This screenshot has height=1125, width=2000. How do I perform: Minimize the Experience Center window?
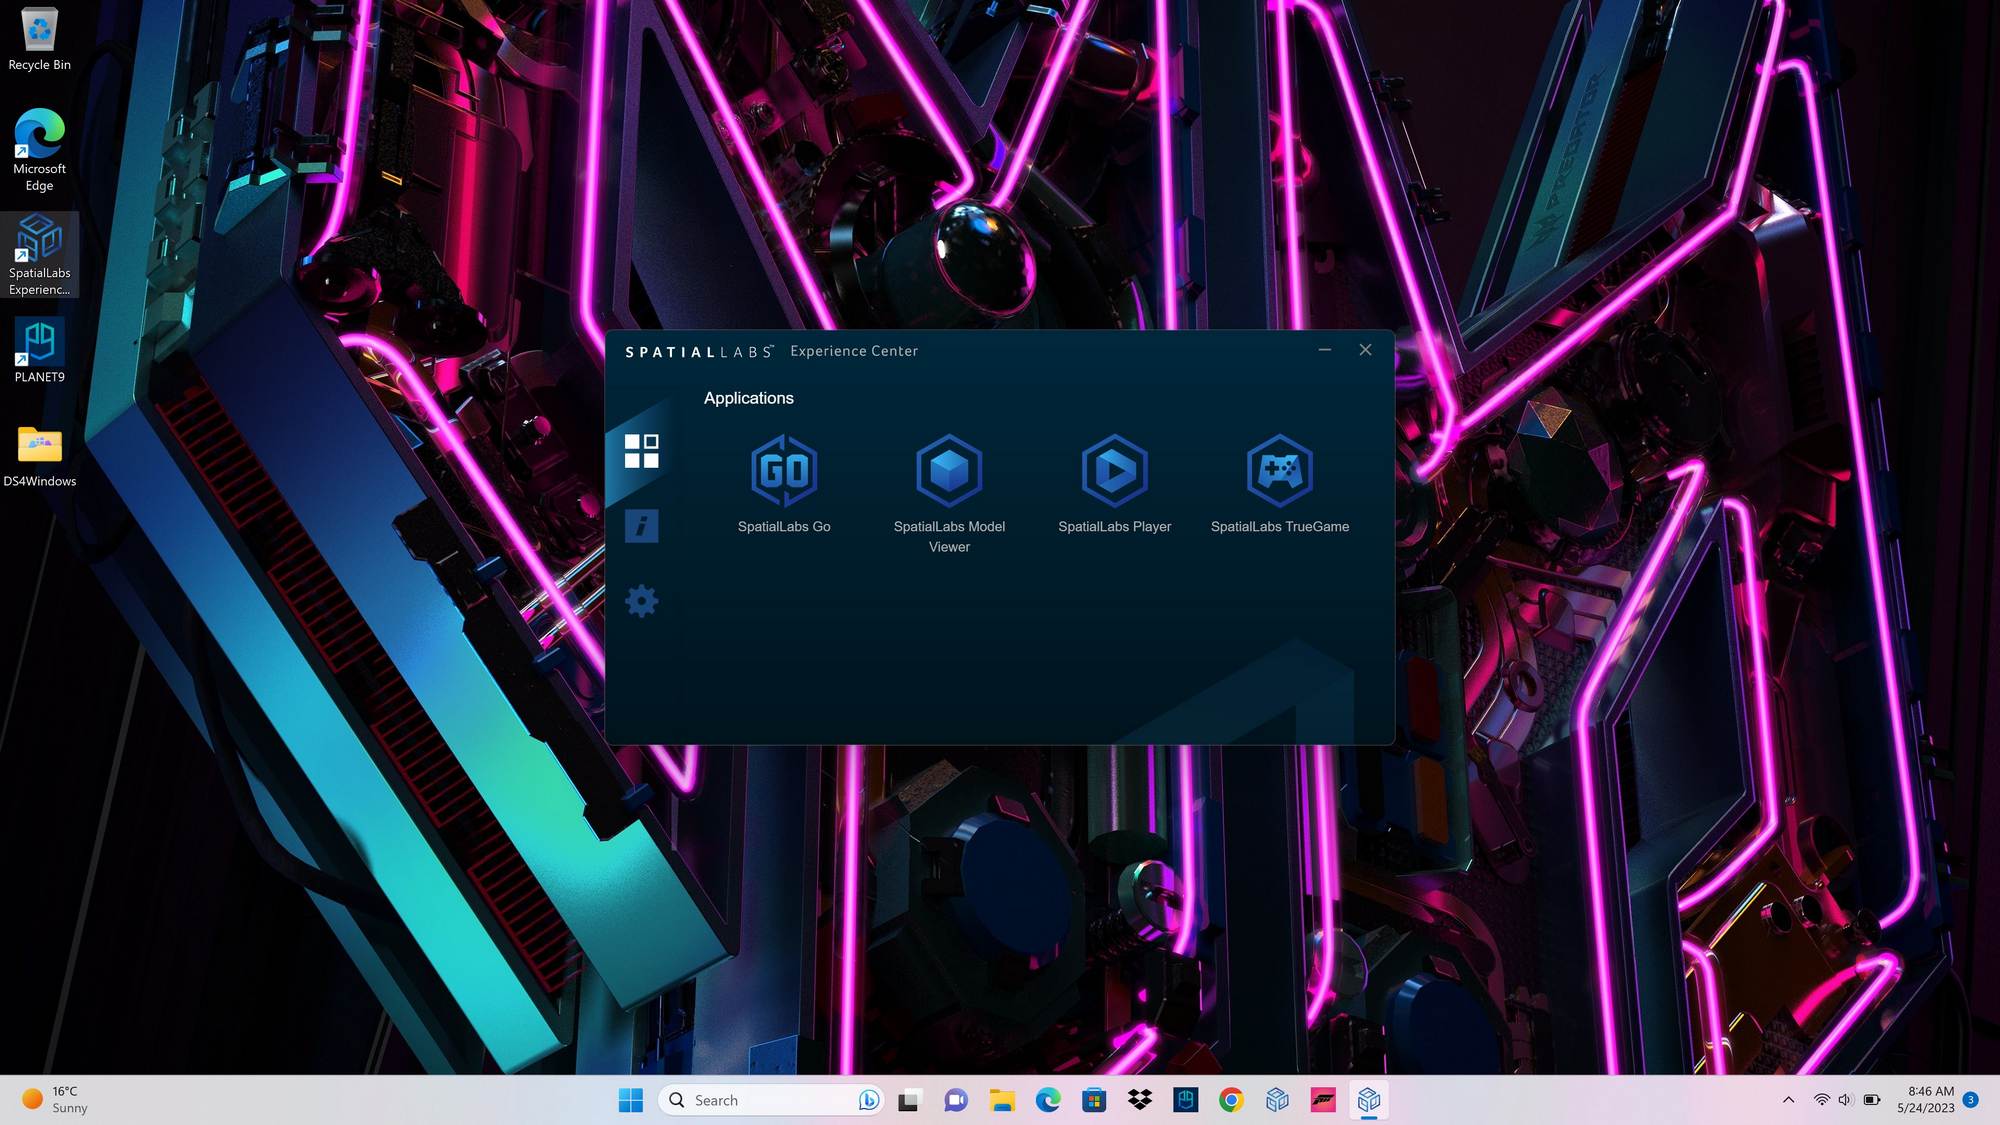(1324, 350)
